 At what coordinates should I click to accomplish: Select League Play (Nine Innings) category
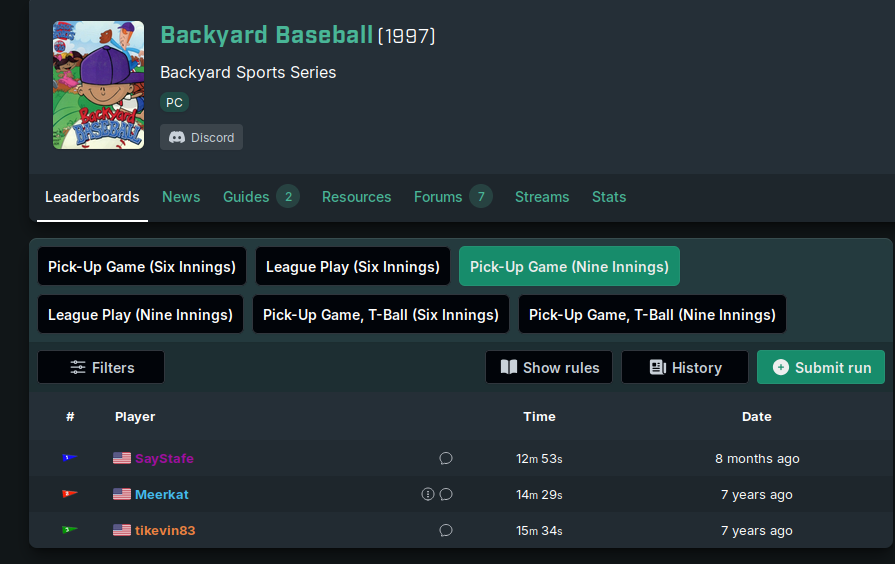(x=140, y=315)
